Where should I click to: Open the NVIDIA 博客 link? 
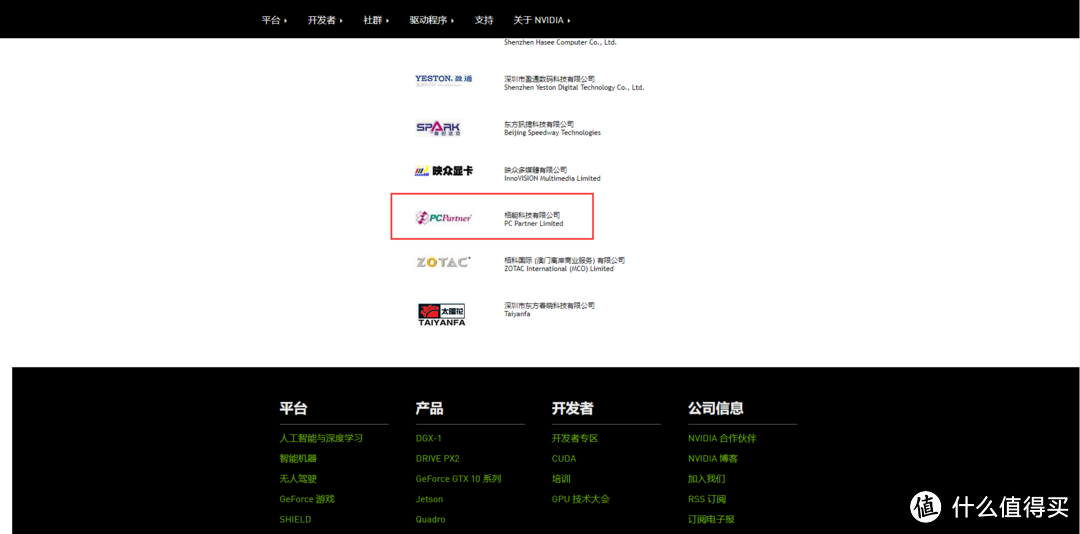713,458
